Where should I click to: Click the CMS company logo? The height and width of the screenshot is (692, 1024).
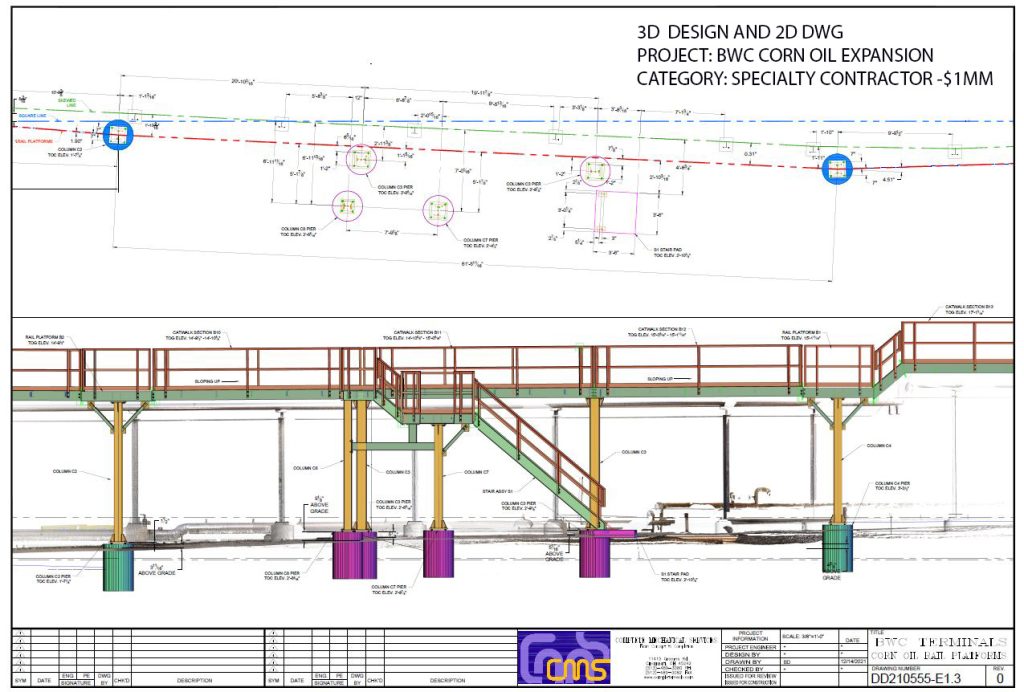click(563, 659)
